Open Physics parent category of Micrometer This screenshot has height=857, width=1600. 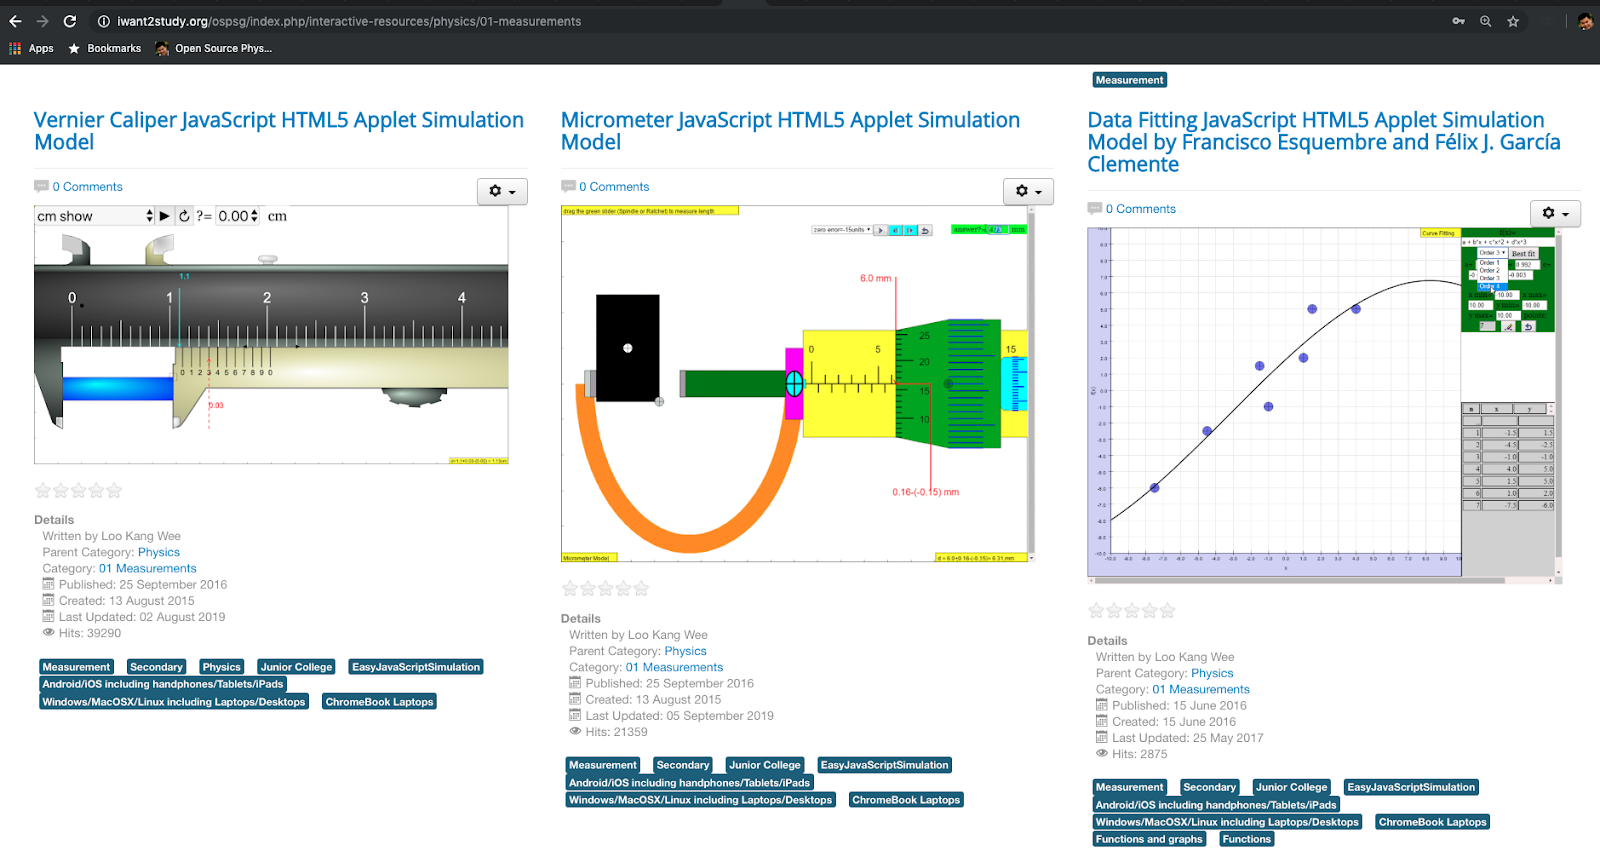tap(686, 651)
